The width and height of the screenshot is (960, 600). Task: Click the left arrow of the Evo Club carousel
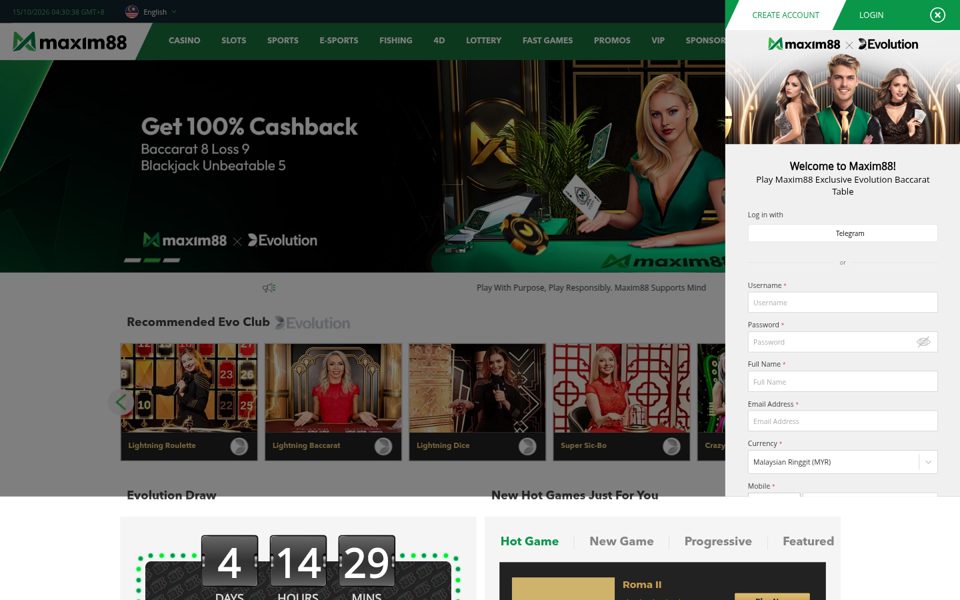click(x=121, y=402)
